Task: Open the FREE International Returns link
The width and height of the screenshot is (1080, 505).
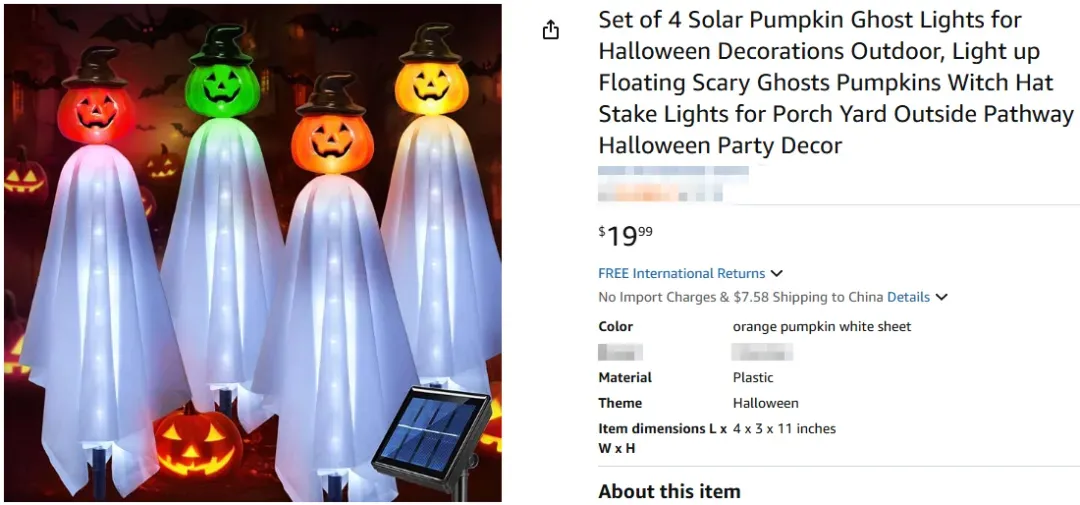Action: click(x=681, y=274)
